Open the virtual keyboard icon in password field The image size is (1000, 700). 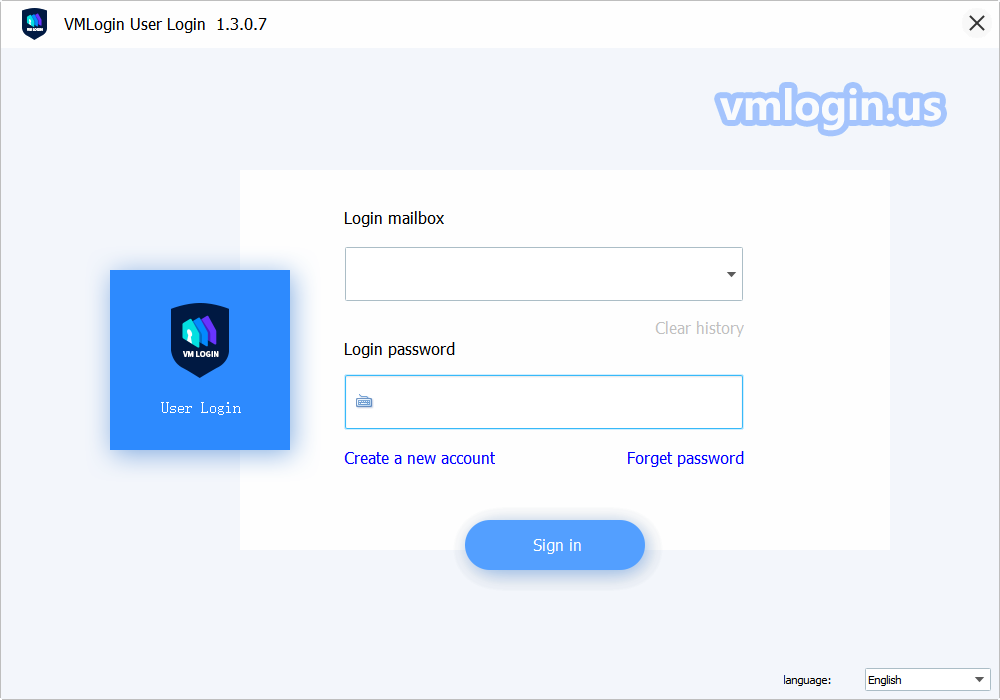click(364, 402)
